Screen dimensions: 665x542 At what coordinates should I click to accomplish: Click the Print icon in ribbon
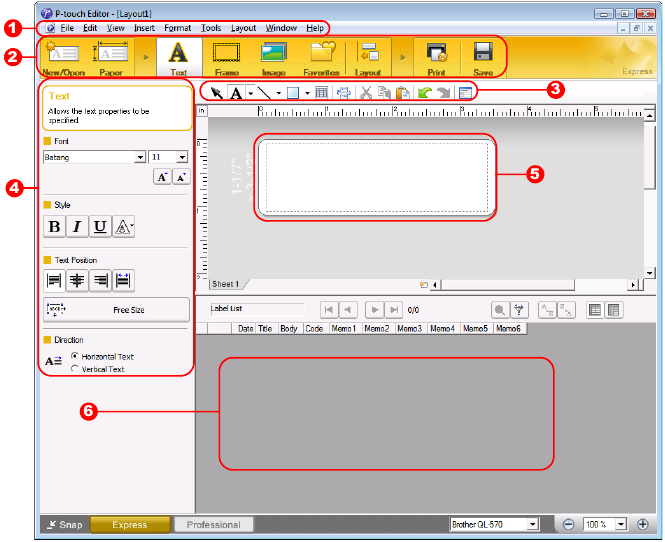click(x=436, y=58)
